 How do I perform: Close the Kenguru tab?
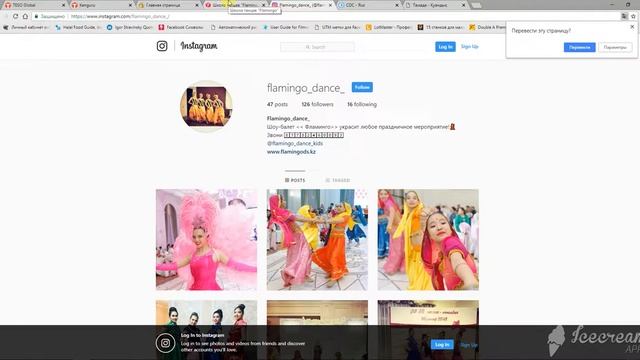pyautogui.click(x=130, y=5)
